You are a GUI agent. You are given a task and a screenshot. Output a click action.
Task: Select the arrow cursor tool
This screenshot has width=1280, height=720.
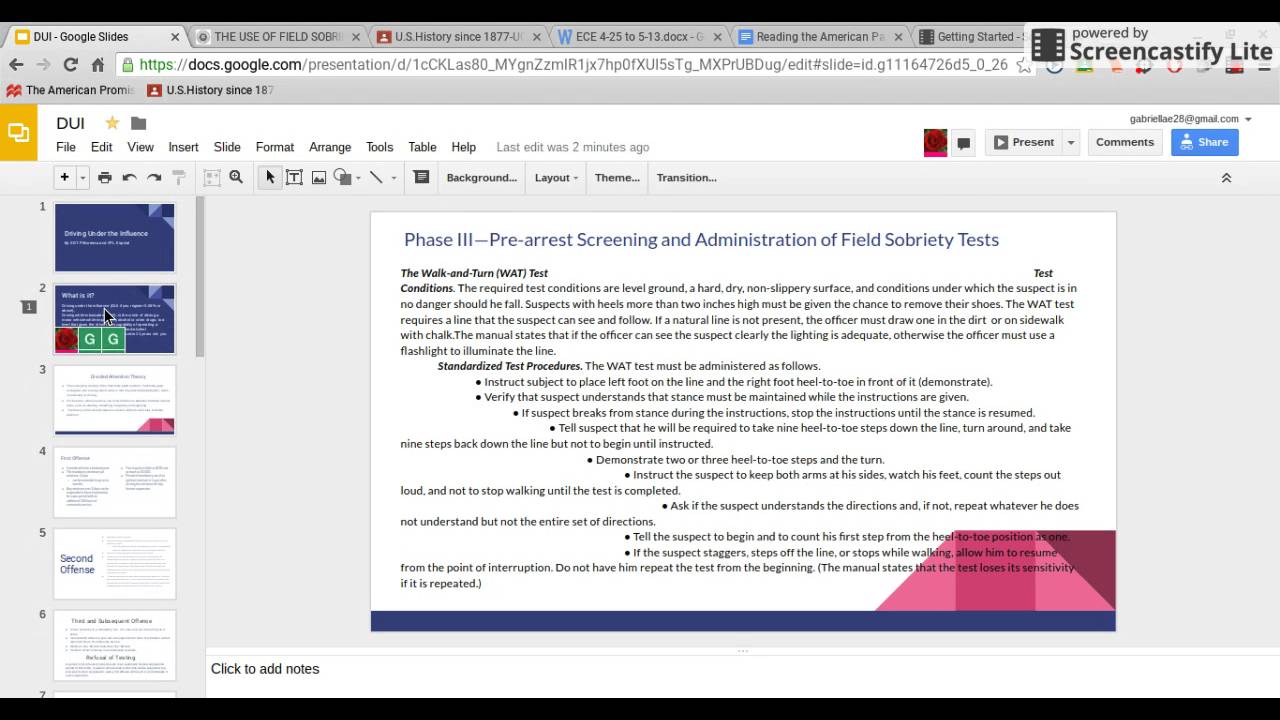click(x=269, y=177)
